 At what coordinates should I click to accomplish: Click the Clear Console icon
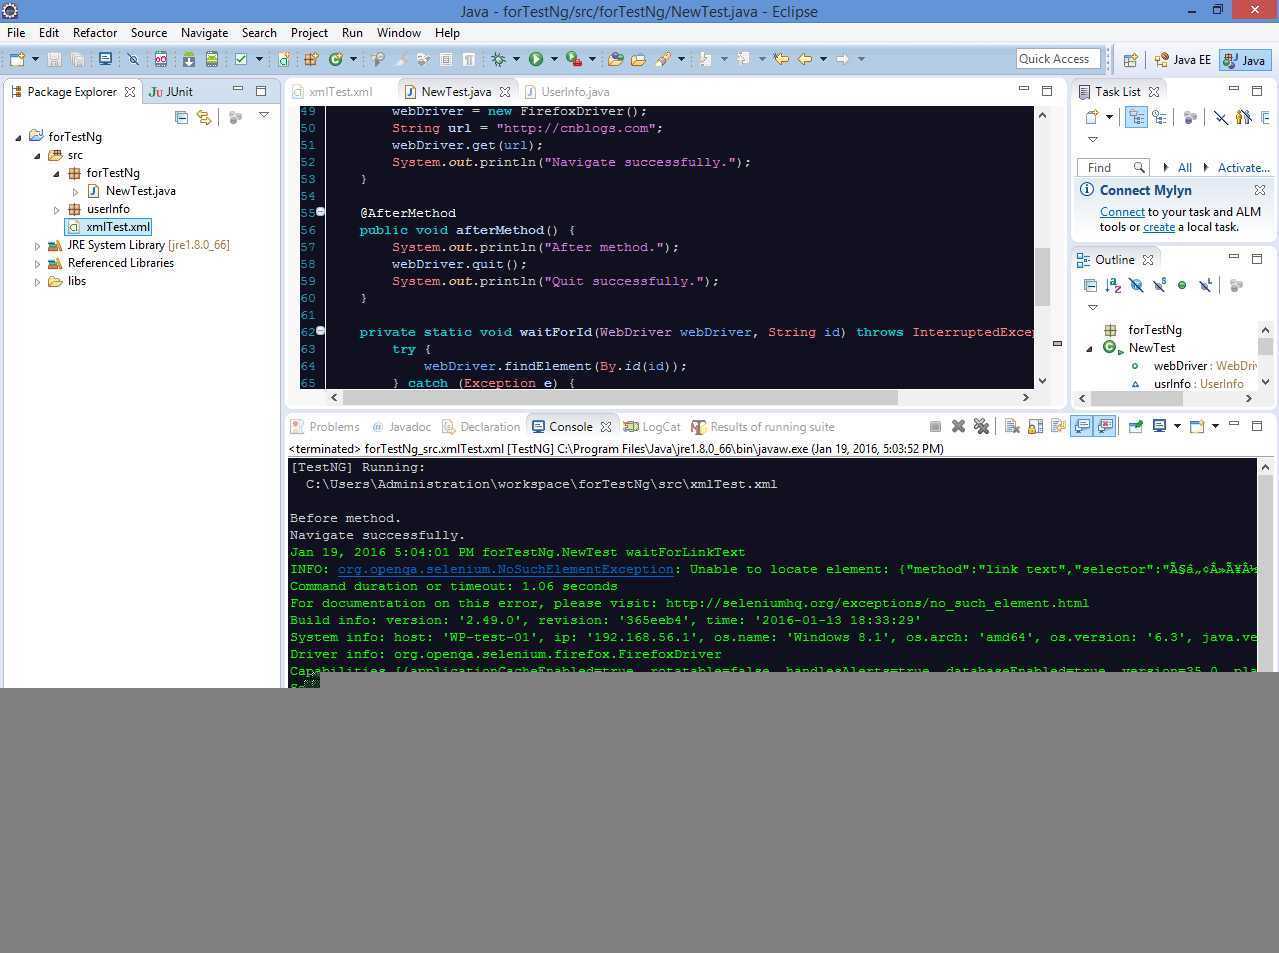pos(1012,426)
